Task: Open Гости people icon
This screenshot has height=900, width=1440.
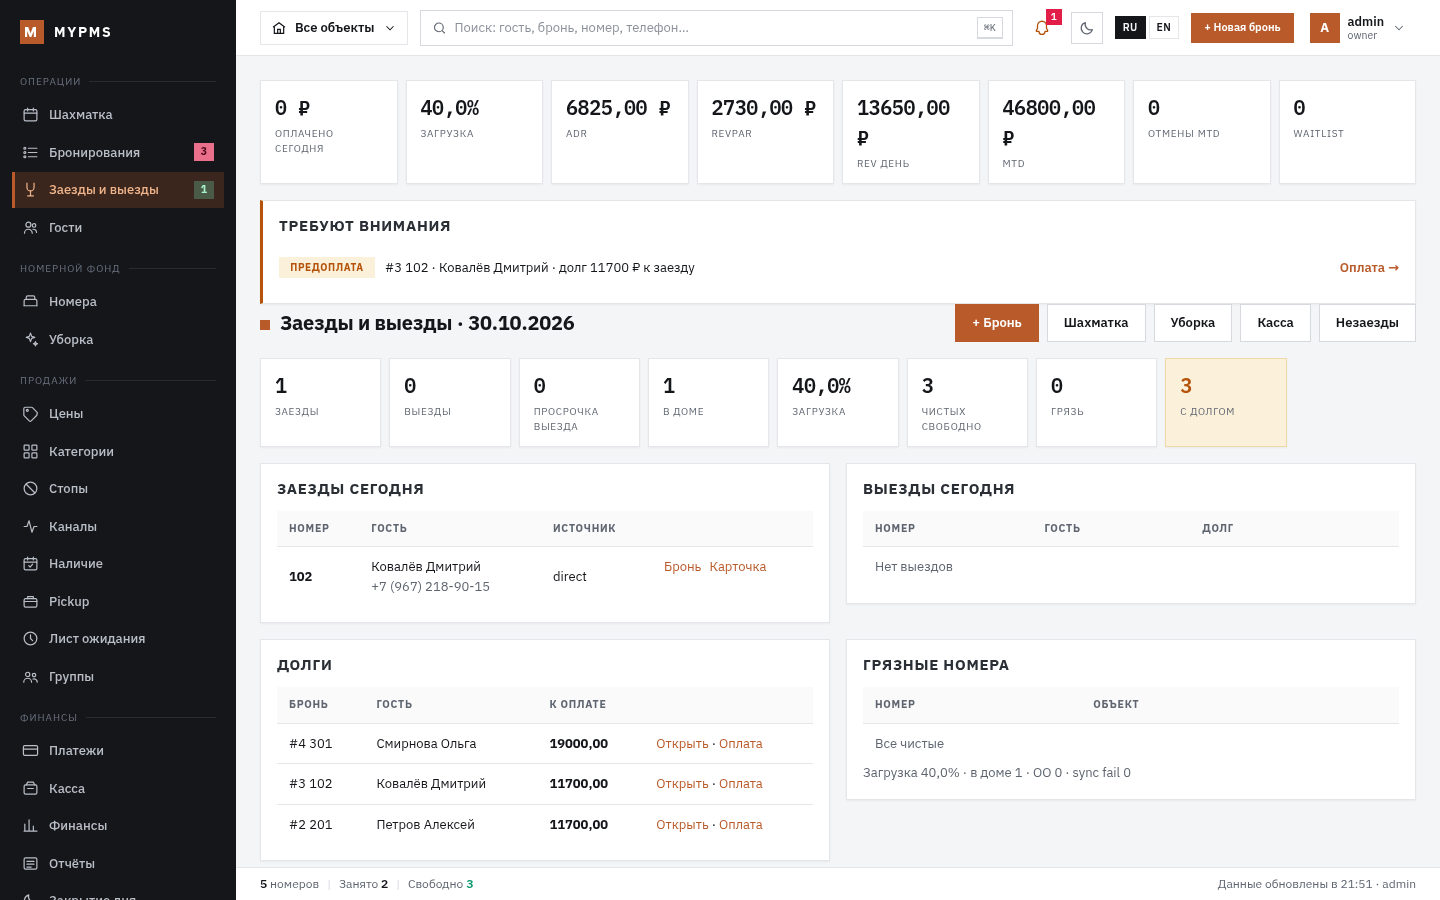Action: 30,228
